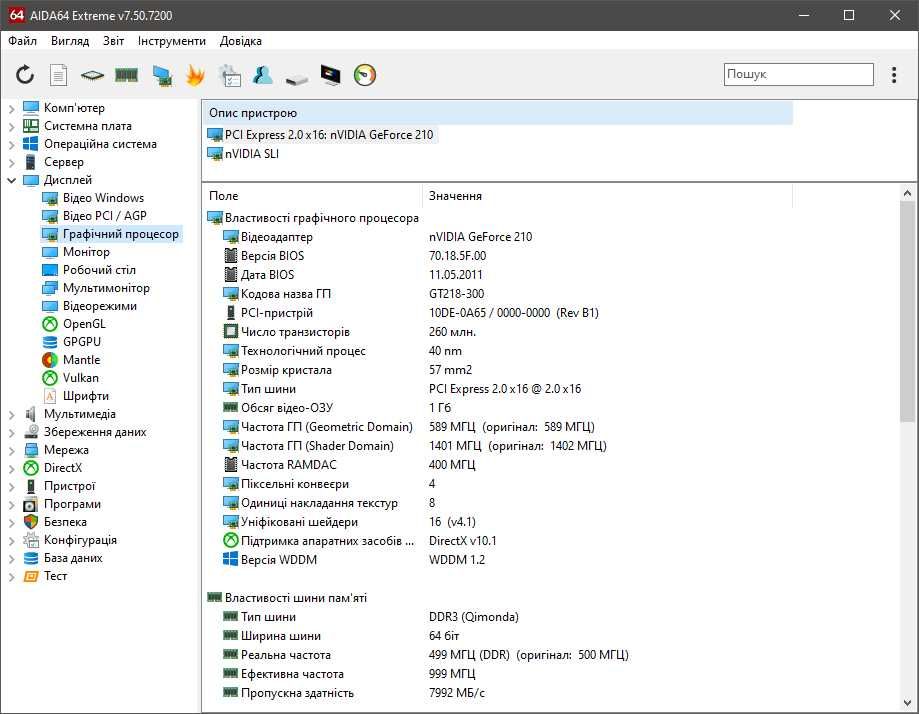Screen dimensions: 919x714
Task: Click the Тест benchmark icon in tree
Action: [30, 576]
